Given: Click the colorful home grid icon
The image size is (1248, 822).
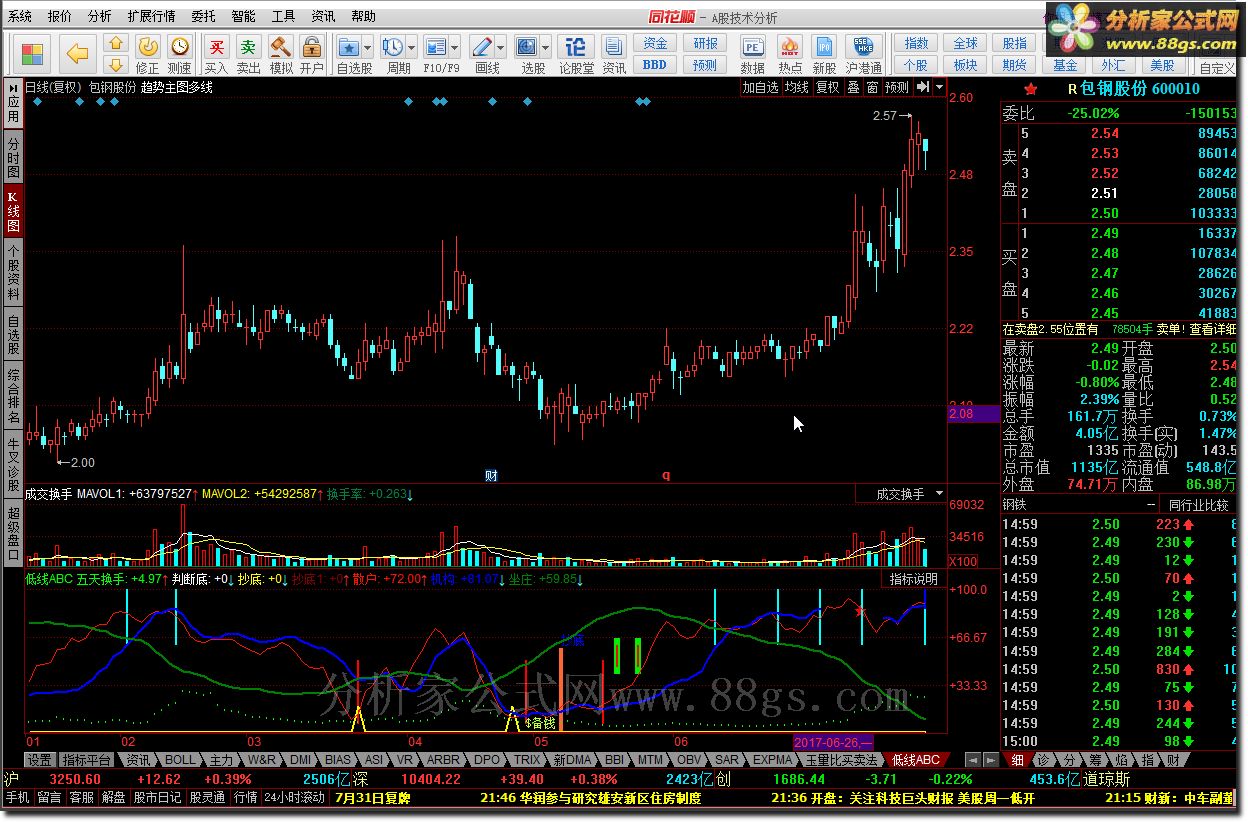Looking at the screenshot, I should coord(33,54).
